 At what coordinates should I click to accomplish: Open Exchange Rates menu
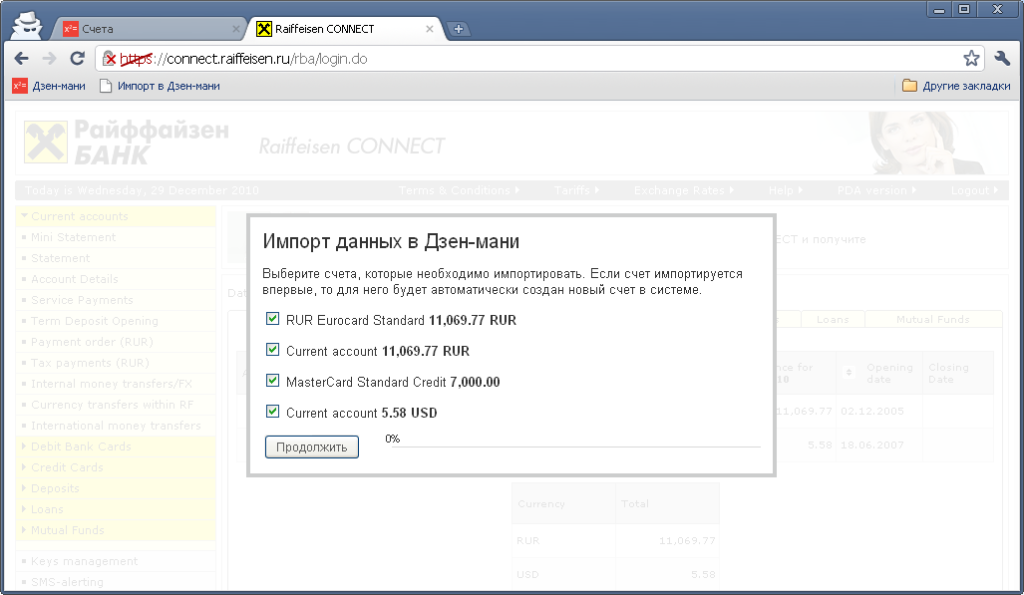pyautogui.click(x=684, y=190)
